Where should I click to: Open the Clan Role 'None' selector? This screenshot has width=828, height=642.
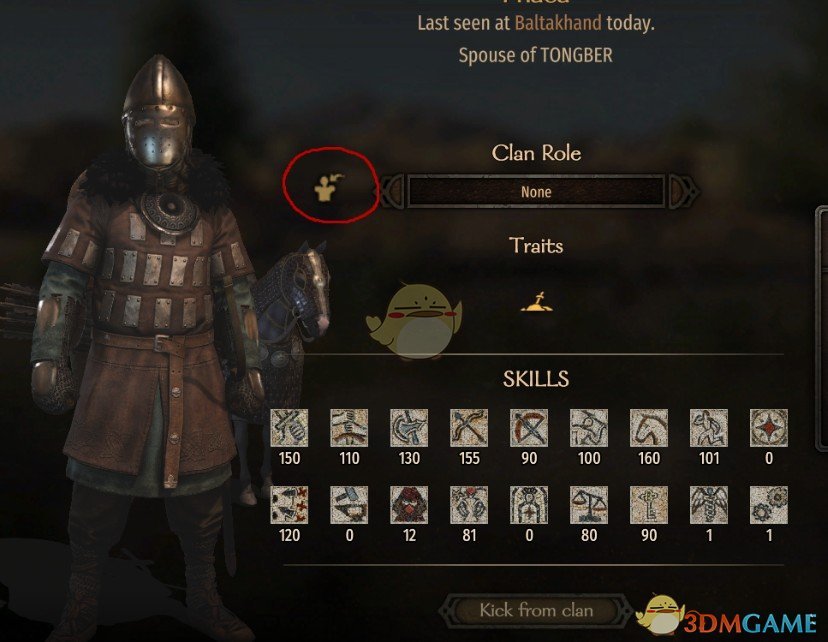click(536, 191)
